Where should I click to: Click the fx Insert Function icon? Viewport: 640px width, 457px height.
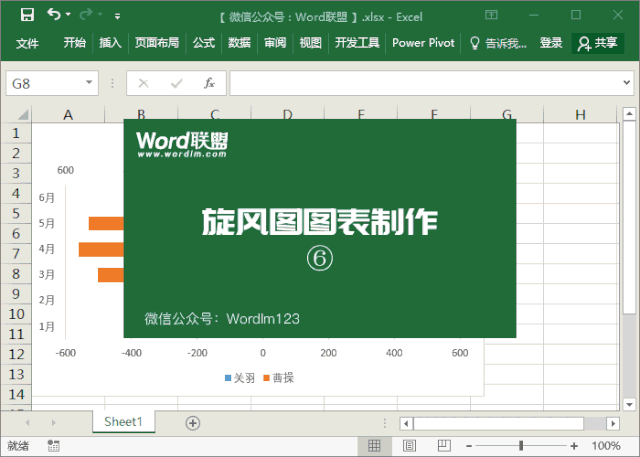pos(209,83)
